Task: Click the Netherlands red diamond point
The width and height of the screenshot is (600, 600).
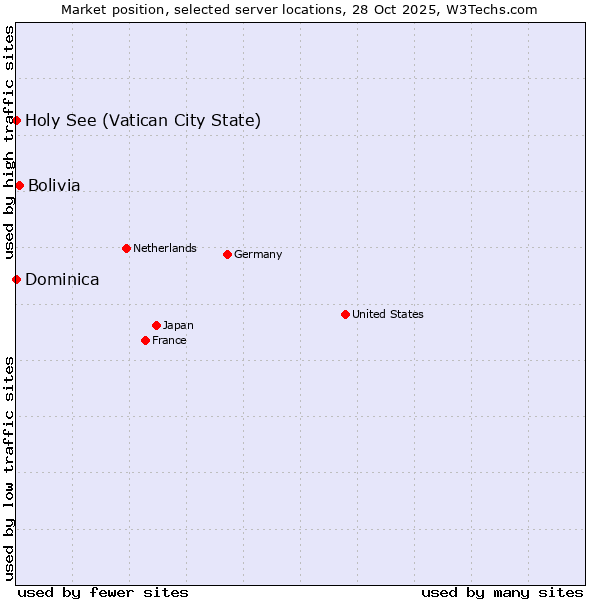Action: pyautogui.click(x=126, y=248)
